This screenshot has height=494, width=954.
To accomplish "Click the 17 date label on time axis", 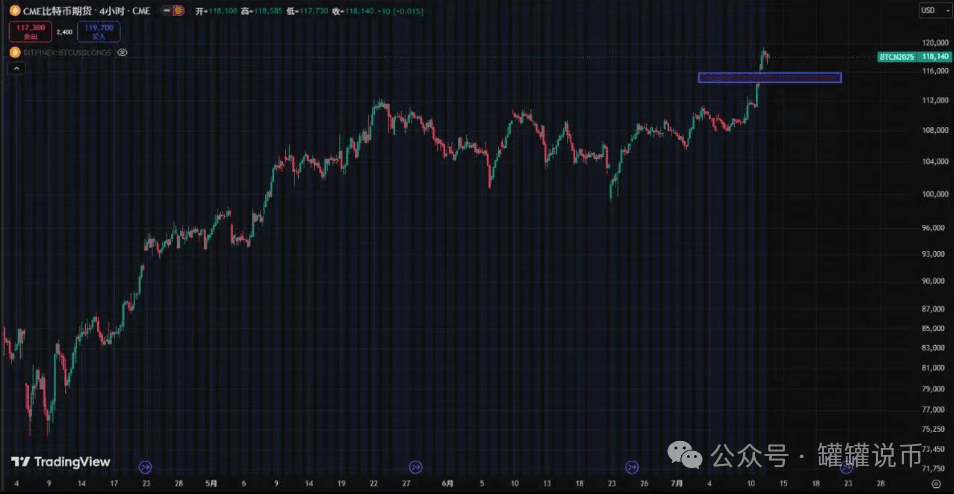I will [x=114, y=484].
